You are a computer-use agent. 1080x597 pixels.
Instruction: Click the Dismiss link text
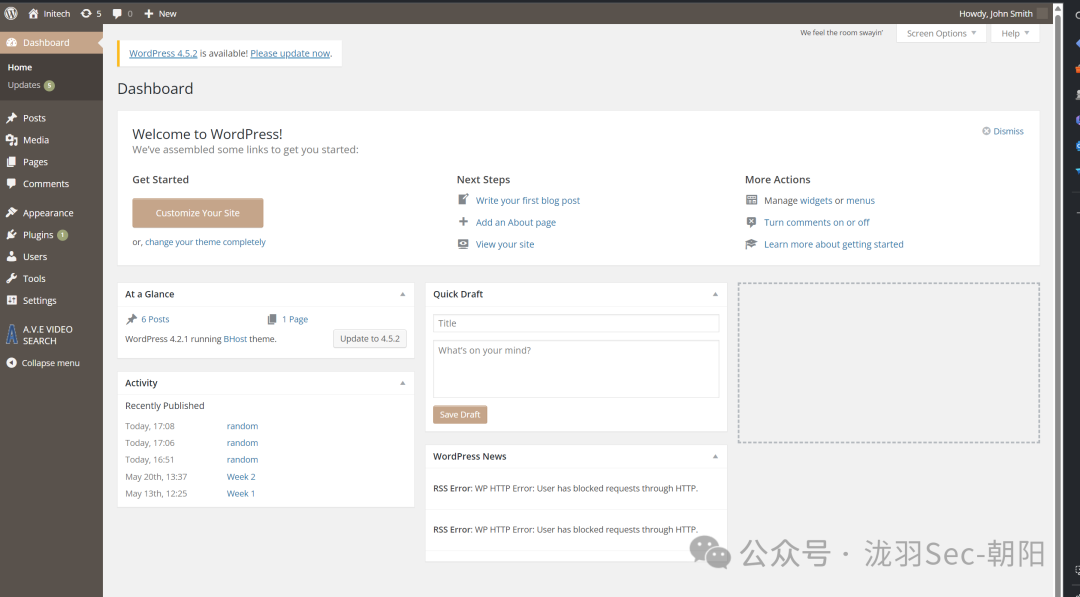pyautogui.click(x=1008, y=131)
